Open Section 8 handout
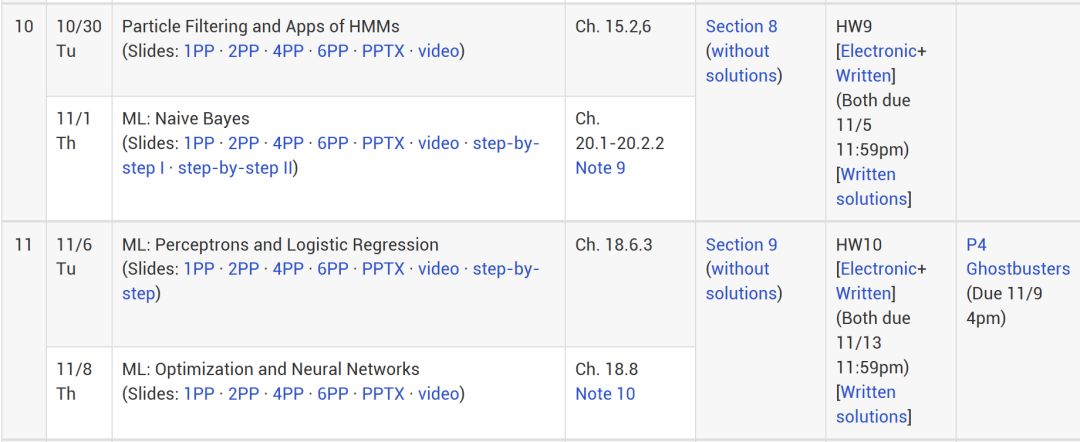The width and height of the screenshot is (1080, 442). point(741,26)
